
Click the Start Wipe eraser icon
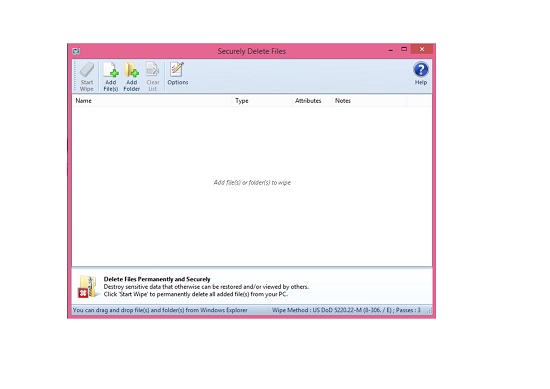point(87,70)
